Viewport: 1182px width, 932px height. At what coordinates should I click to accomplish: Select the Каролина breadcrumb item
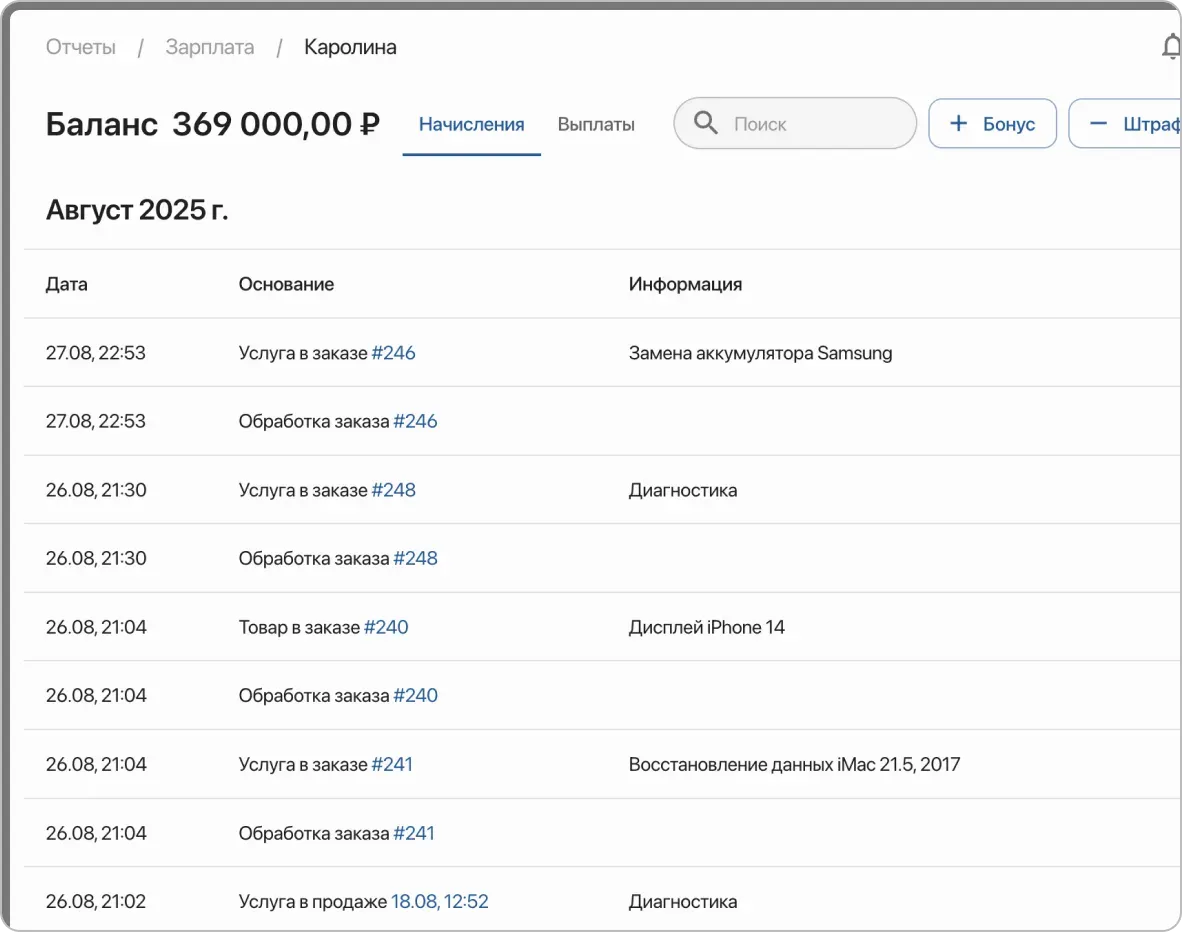pos(350,46)
